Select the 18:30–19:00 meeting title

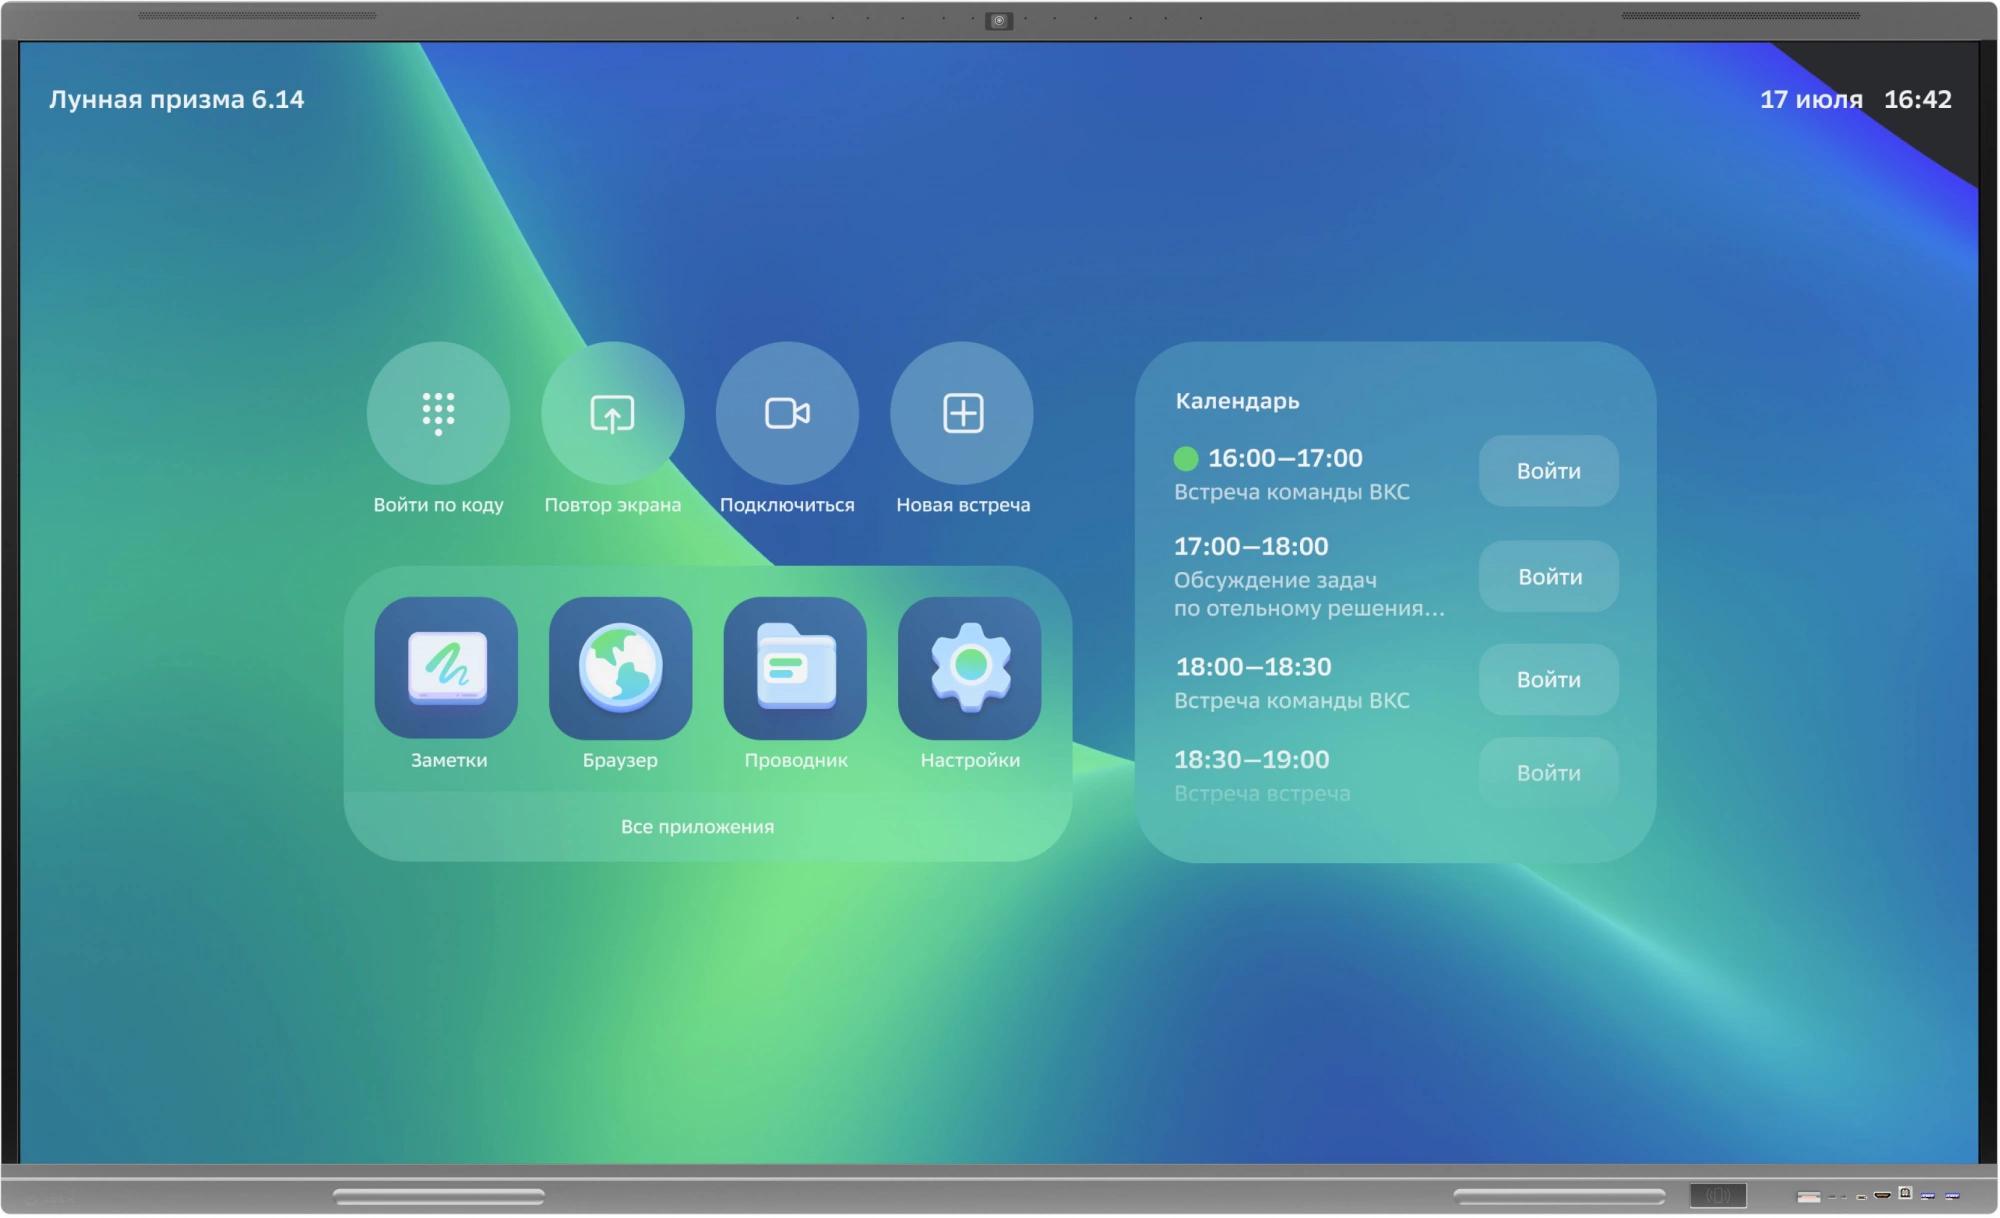[x=1262, y=794]
